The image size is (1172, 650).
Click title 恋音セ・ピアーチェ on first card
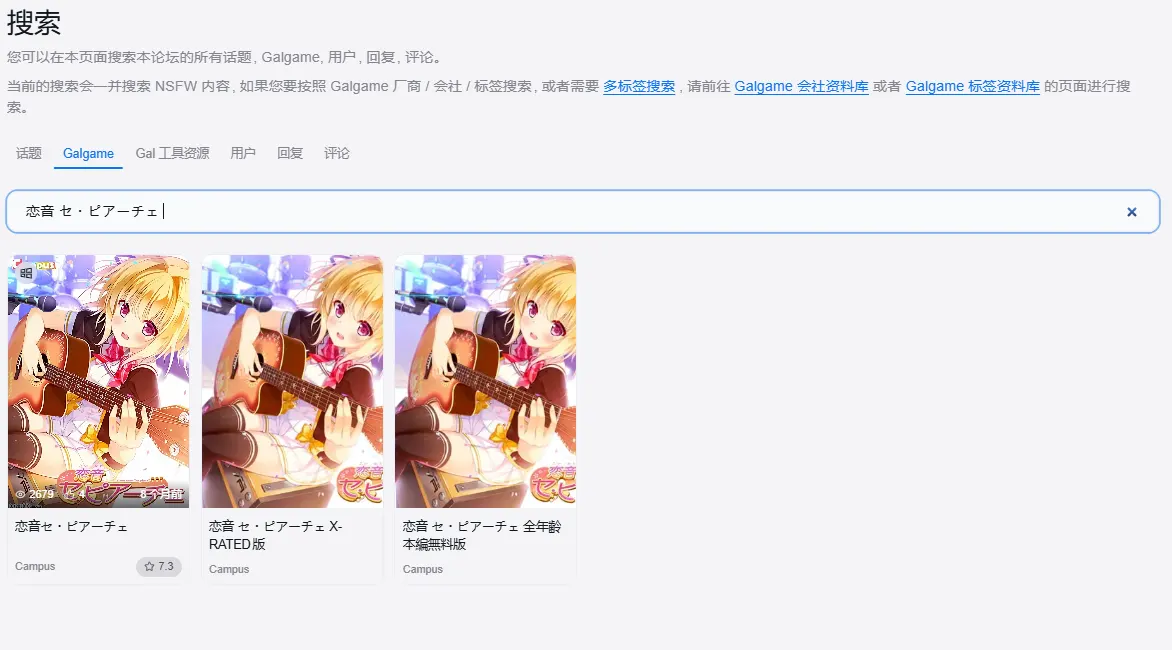coord(71,527)
